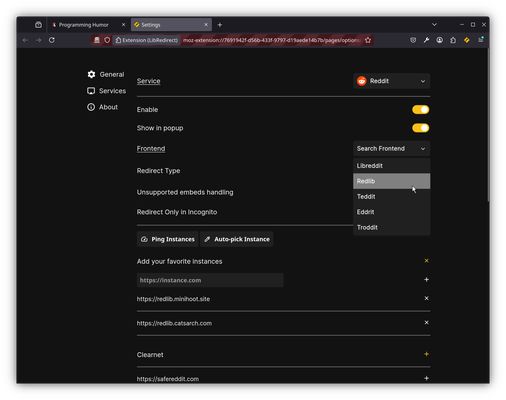The width and height of the screenshot is (506, 400).
Task: Open the About section
Action: click(102, 107)
